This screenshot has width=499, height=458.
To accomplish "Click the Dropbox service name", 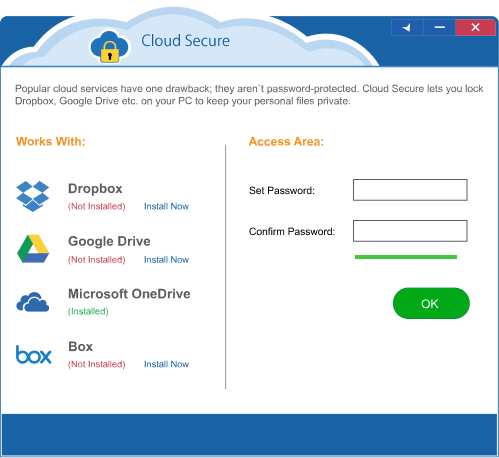I will tap(95, 189).
